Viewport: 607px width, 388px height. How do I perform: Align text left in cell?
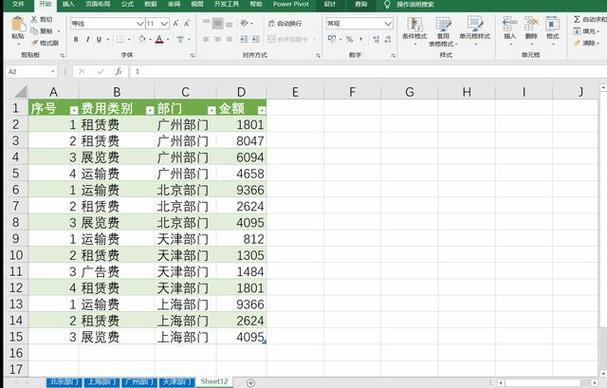(x=206, y=39)
